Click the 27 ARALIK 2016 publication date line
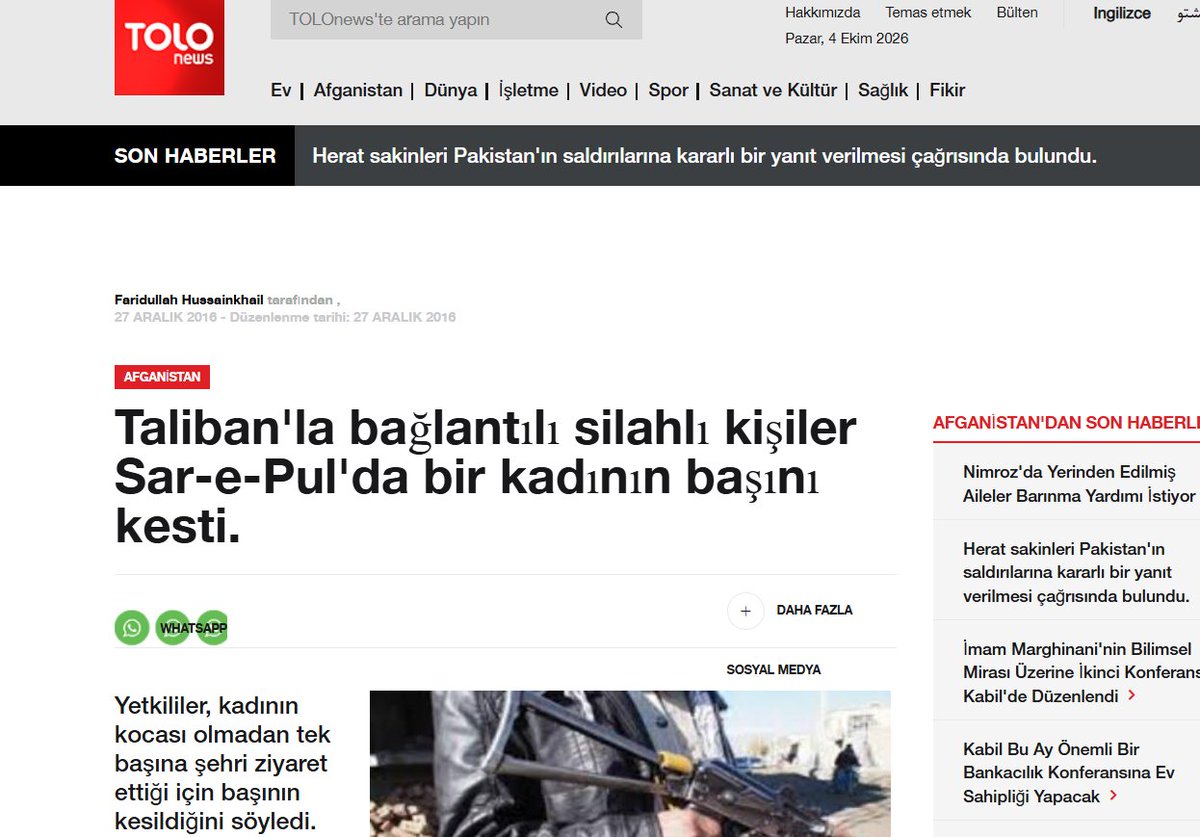This screenshot has width=1200, height=837. [x=285, y=318]
